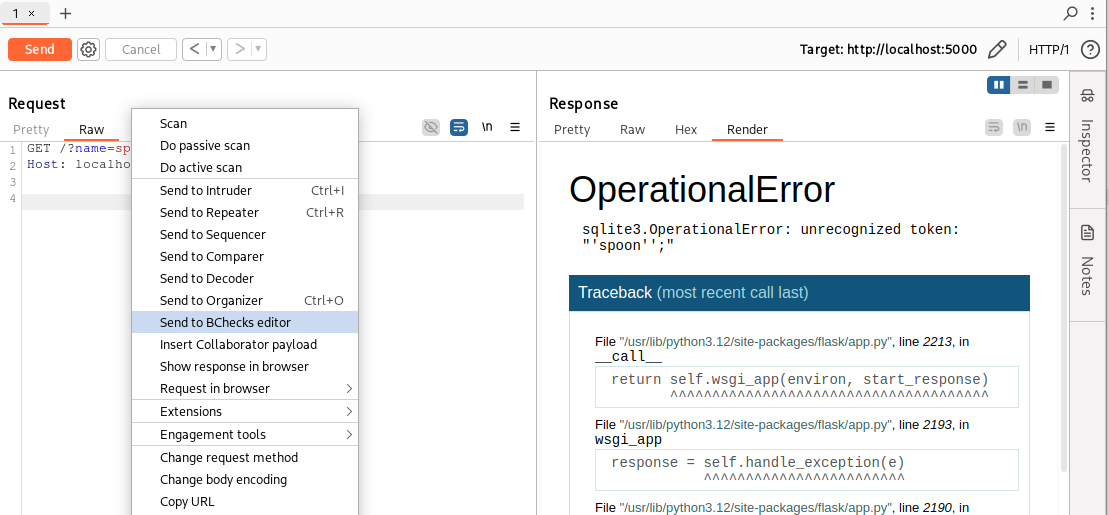The height and width of the screenshot is (515, 1109).
Task: Expand the Extensions submenu
Action: point(244,411)
